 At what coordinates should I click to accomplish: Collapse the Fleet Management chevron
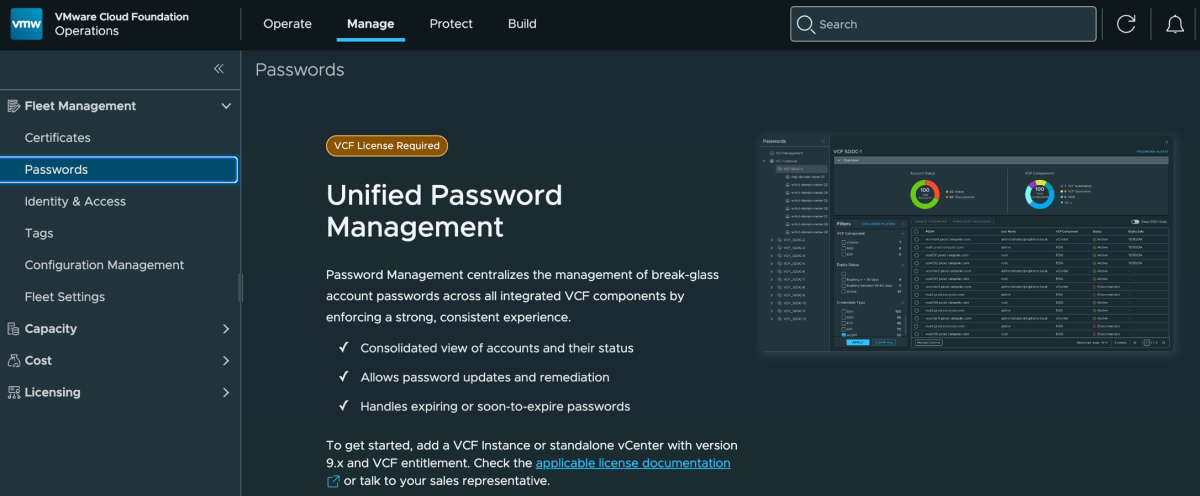tap(226, 106)
